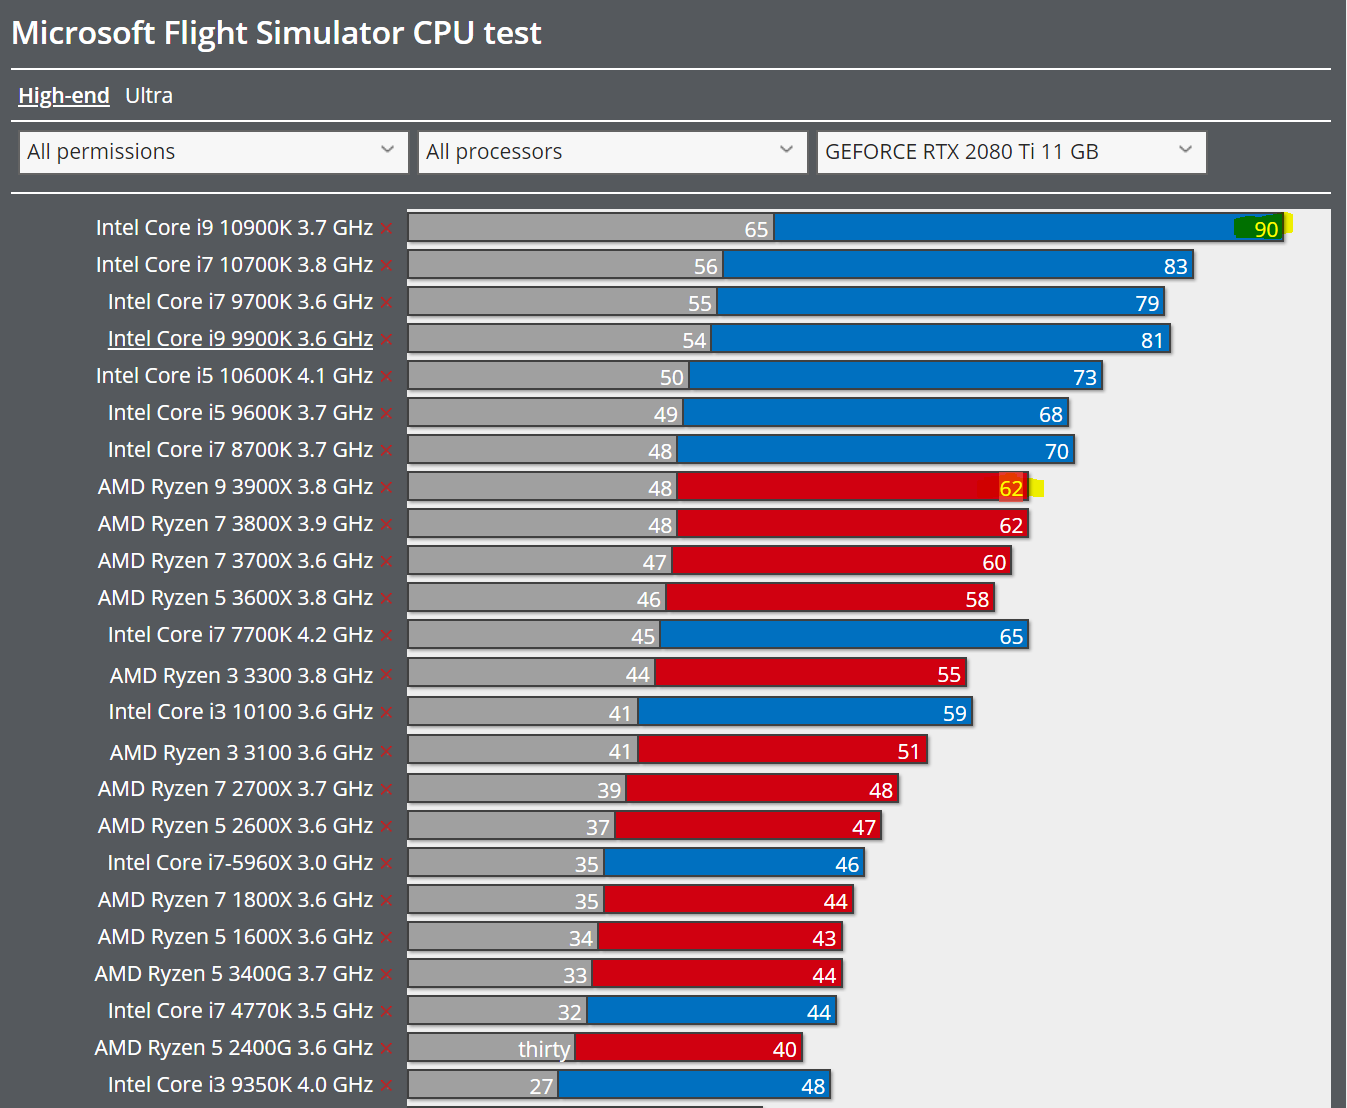Screen dimensions: 1347x1108
Task: Click the X icon beside Core i5 10600K
Action: (x=386, y=377)
